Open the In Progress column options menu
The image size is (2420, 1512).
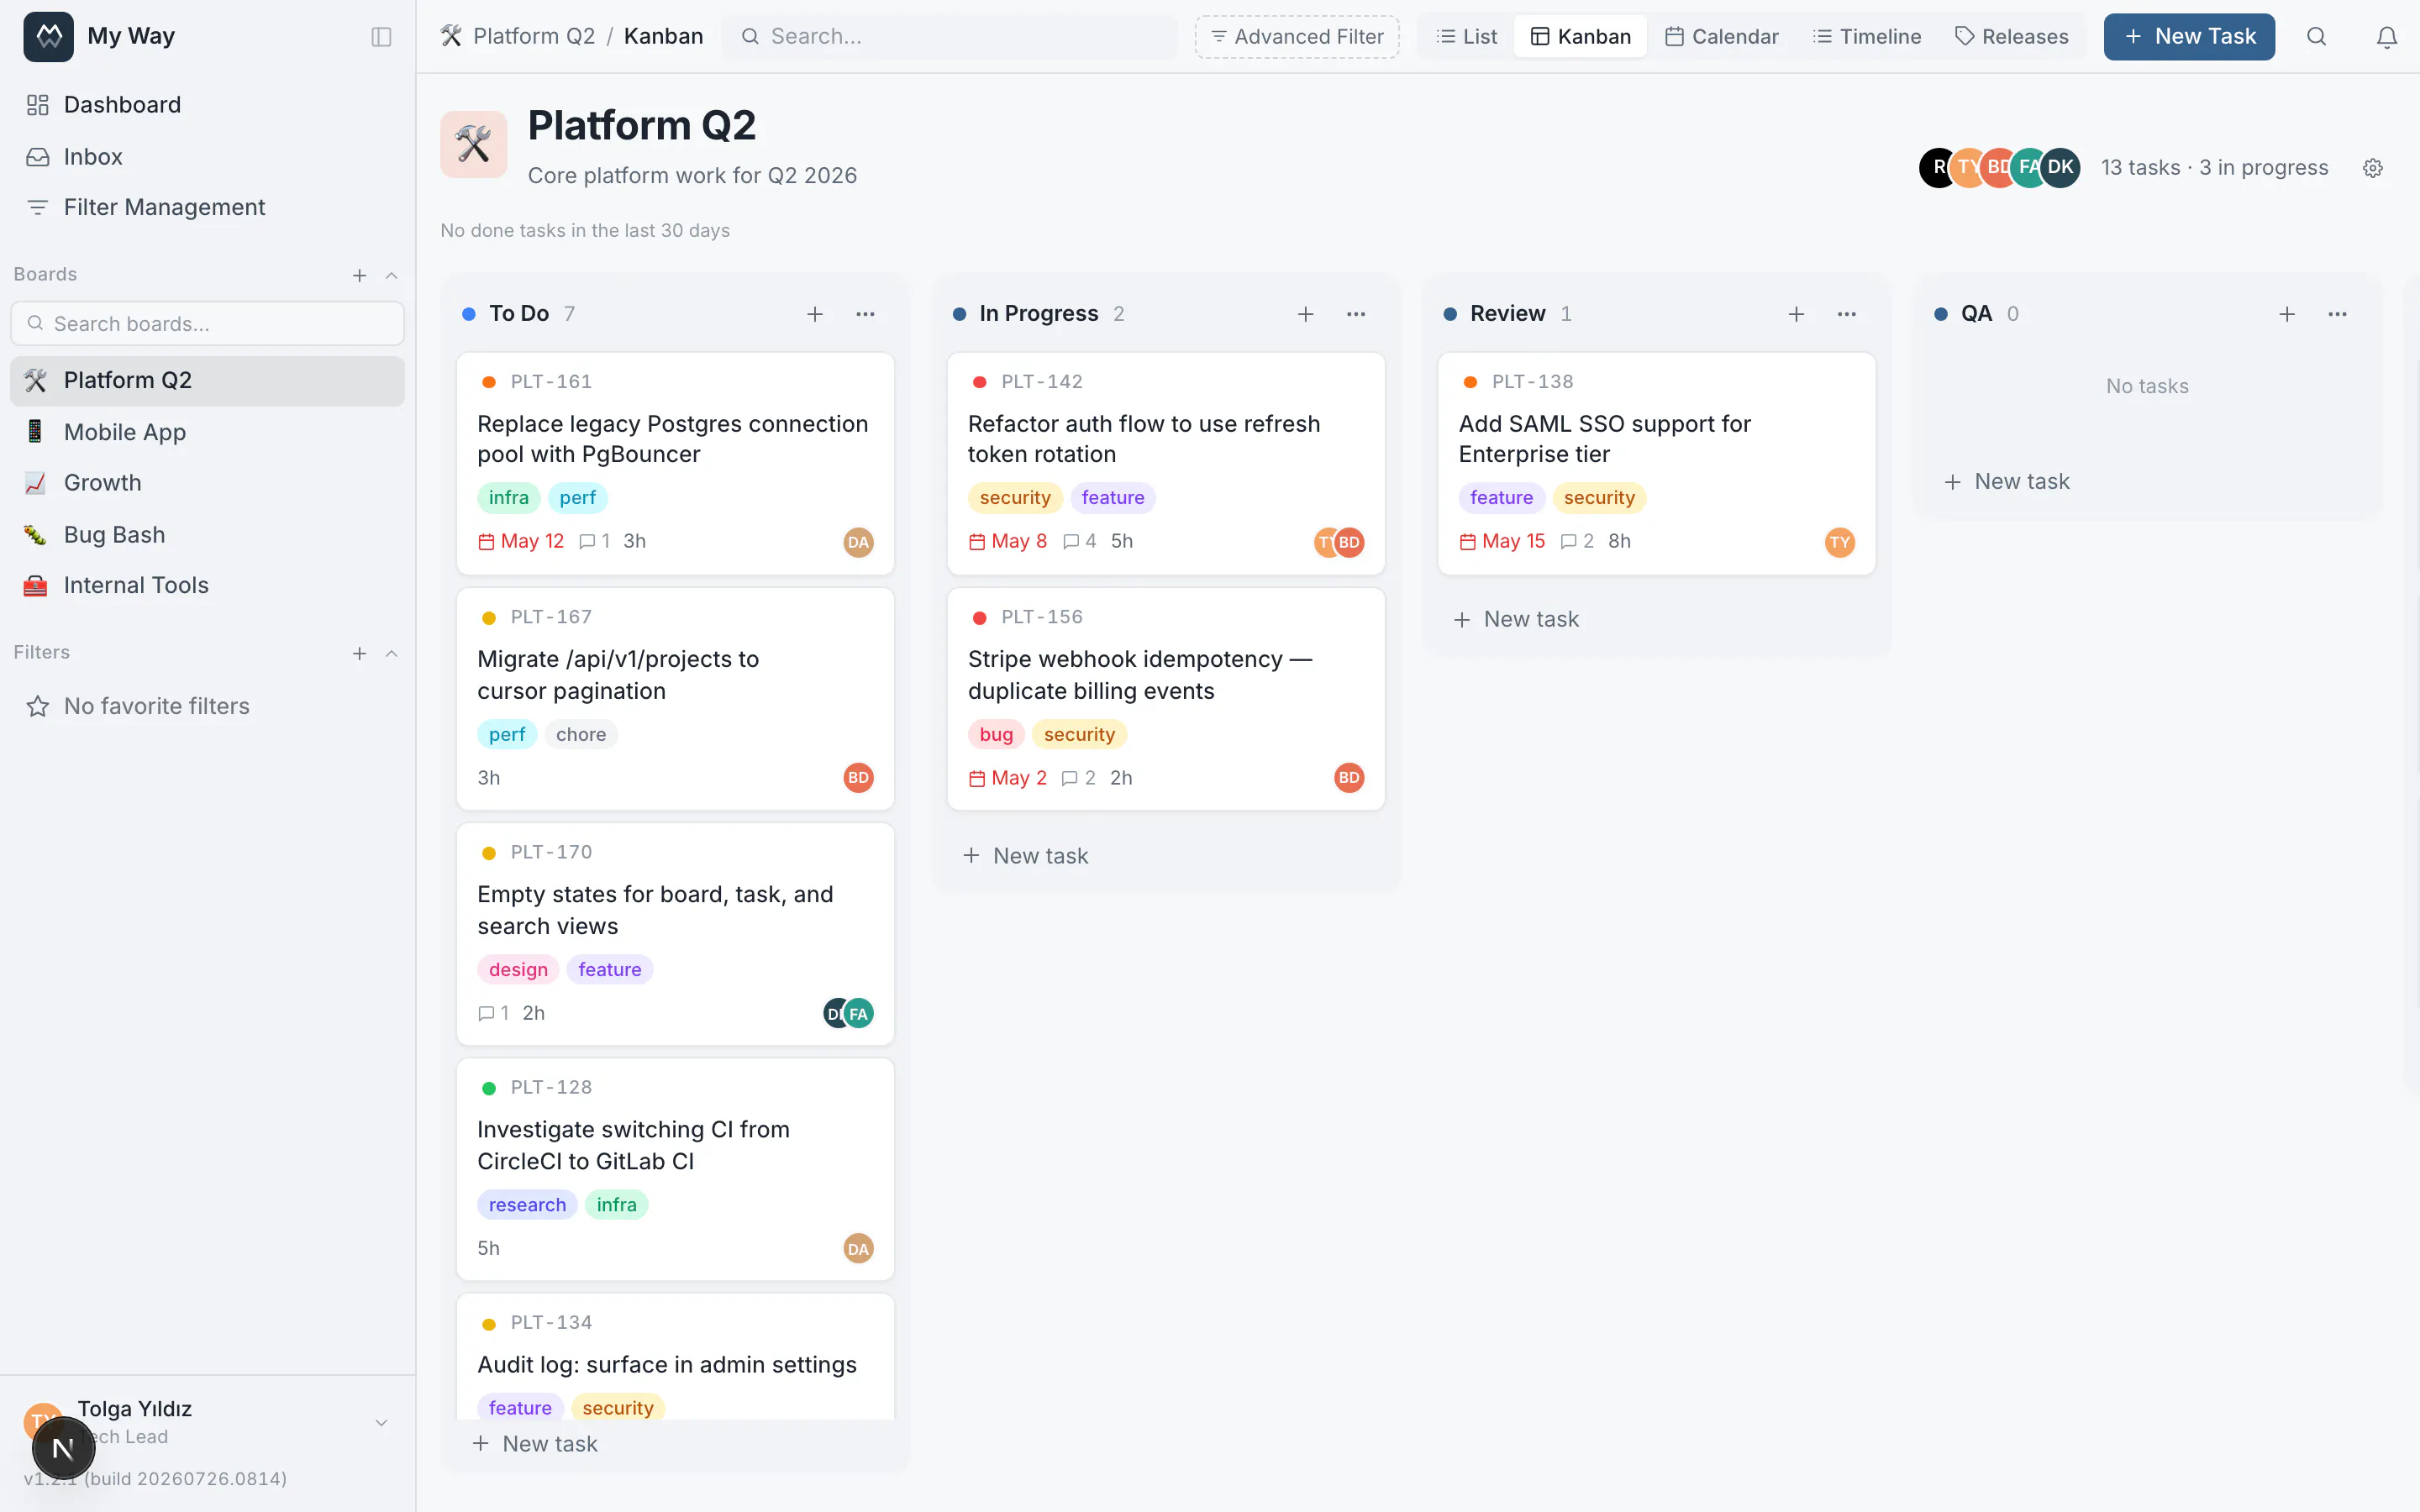[1356, 314]
